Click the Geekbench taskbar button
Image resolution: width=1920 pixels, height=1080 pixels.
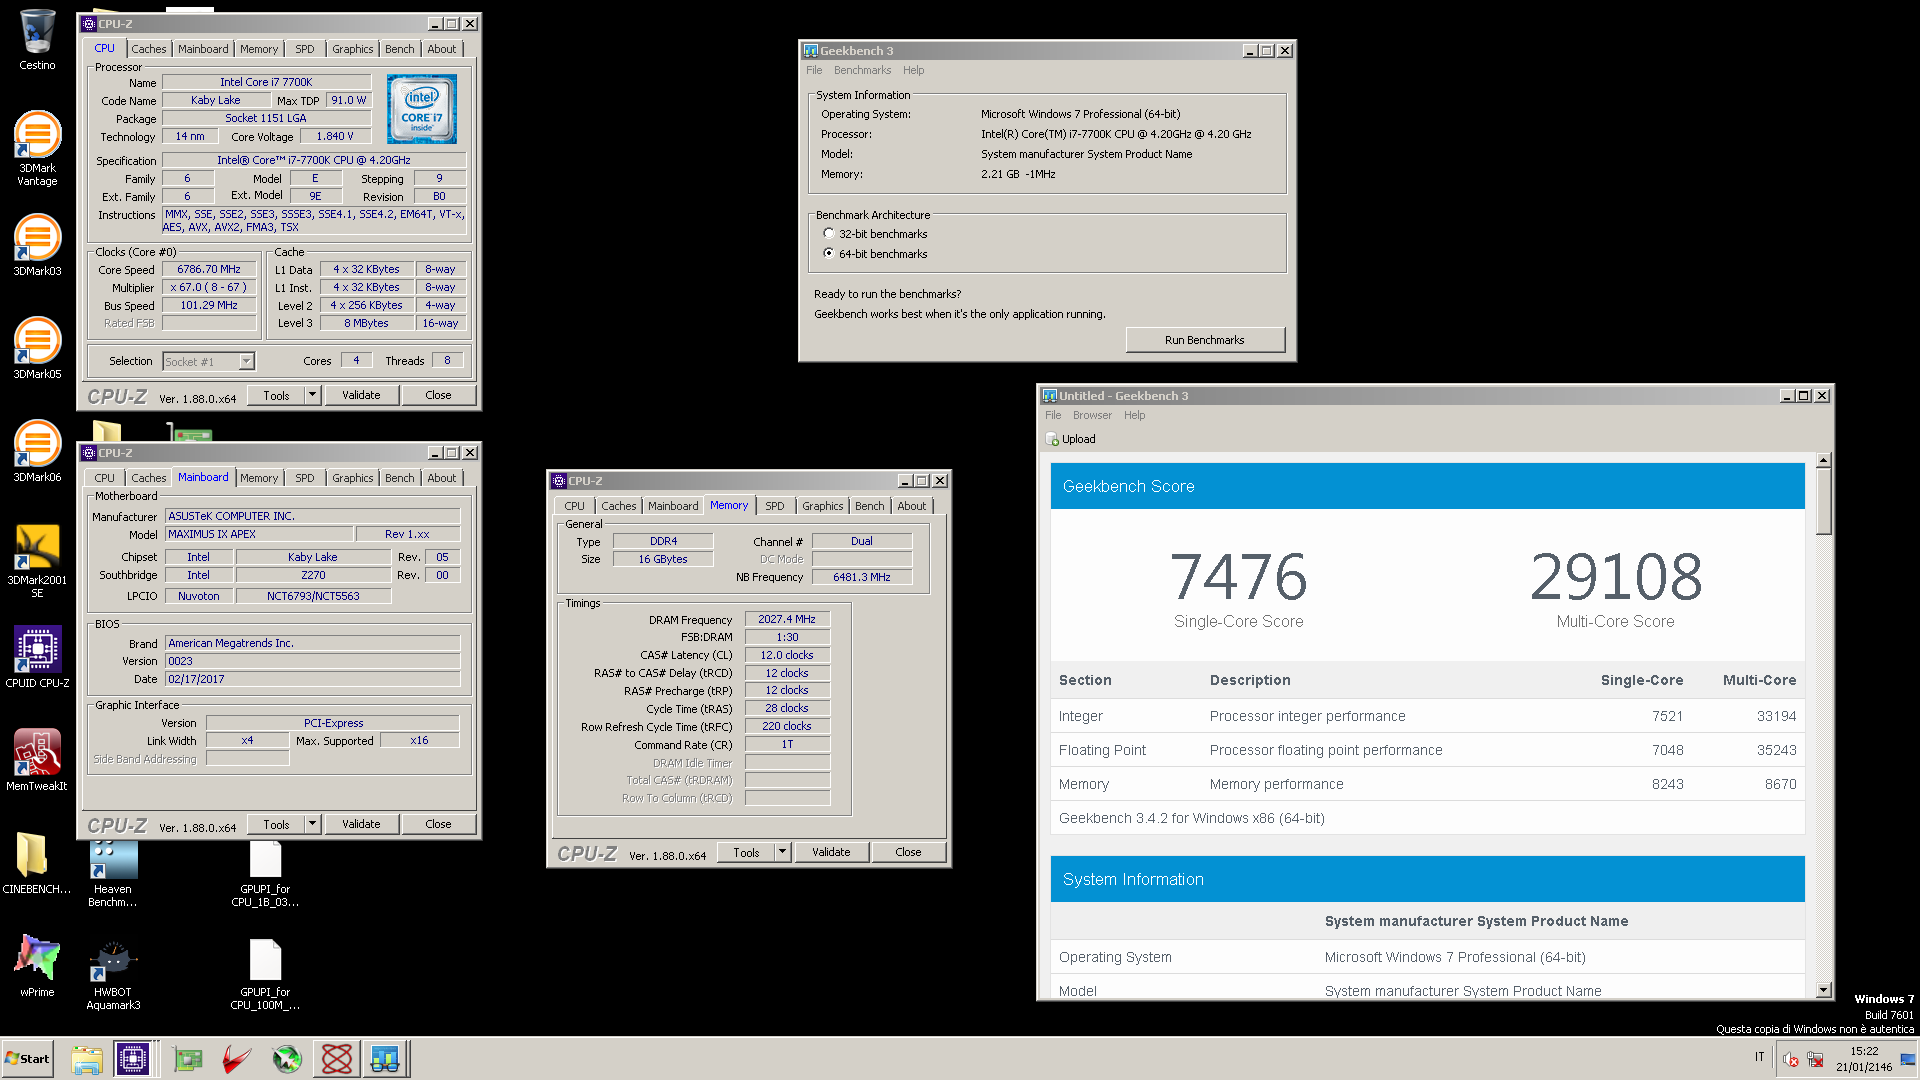point(385,1059)
